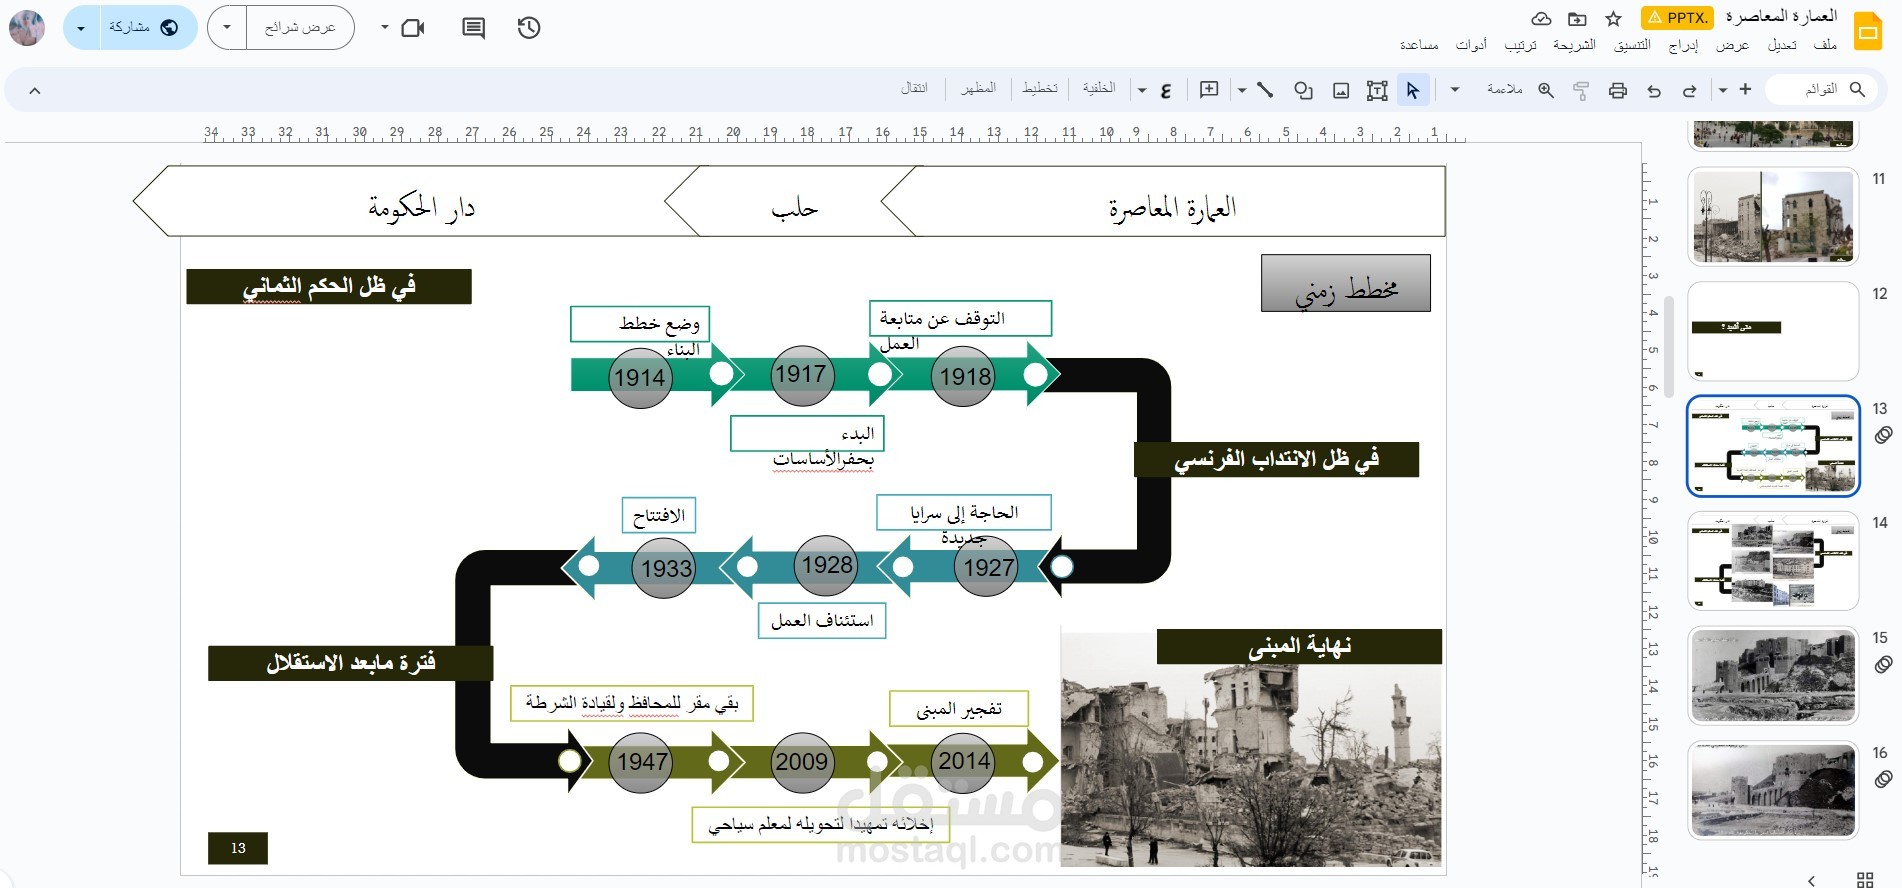This screenshot has height=888, width=1902.
Task: Click the المظهر theme button
Action: (x=978, y=88)
